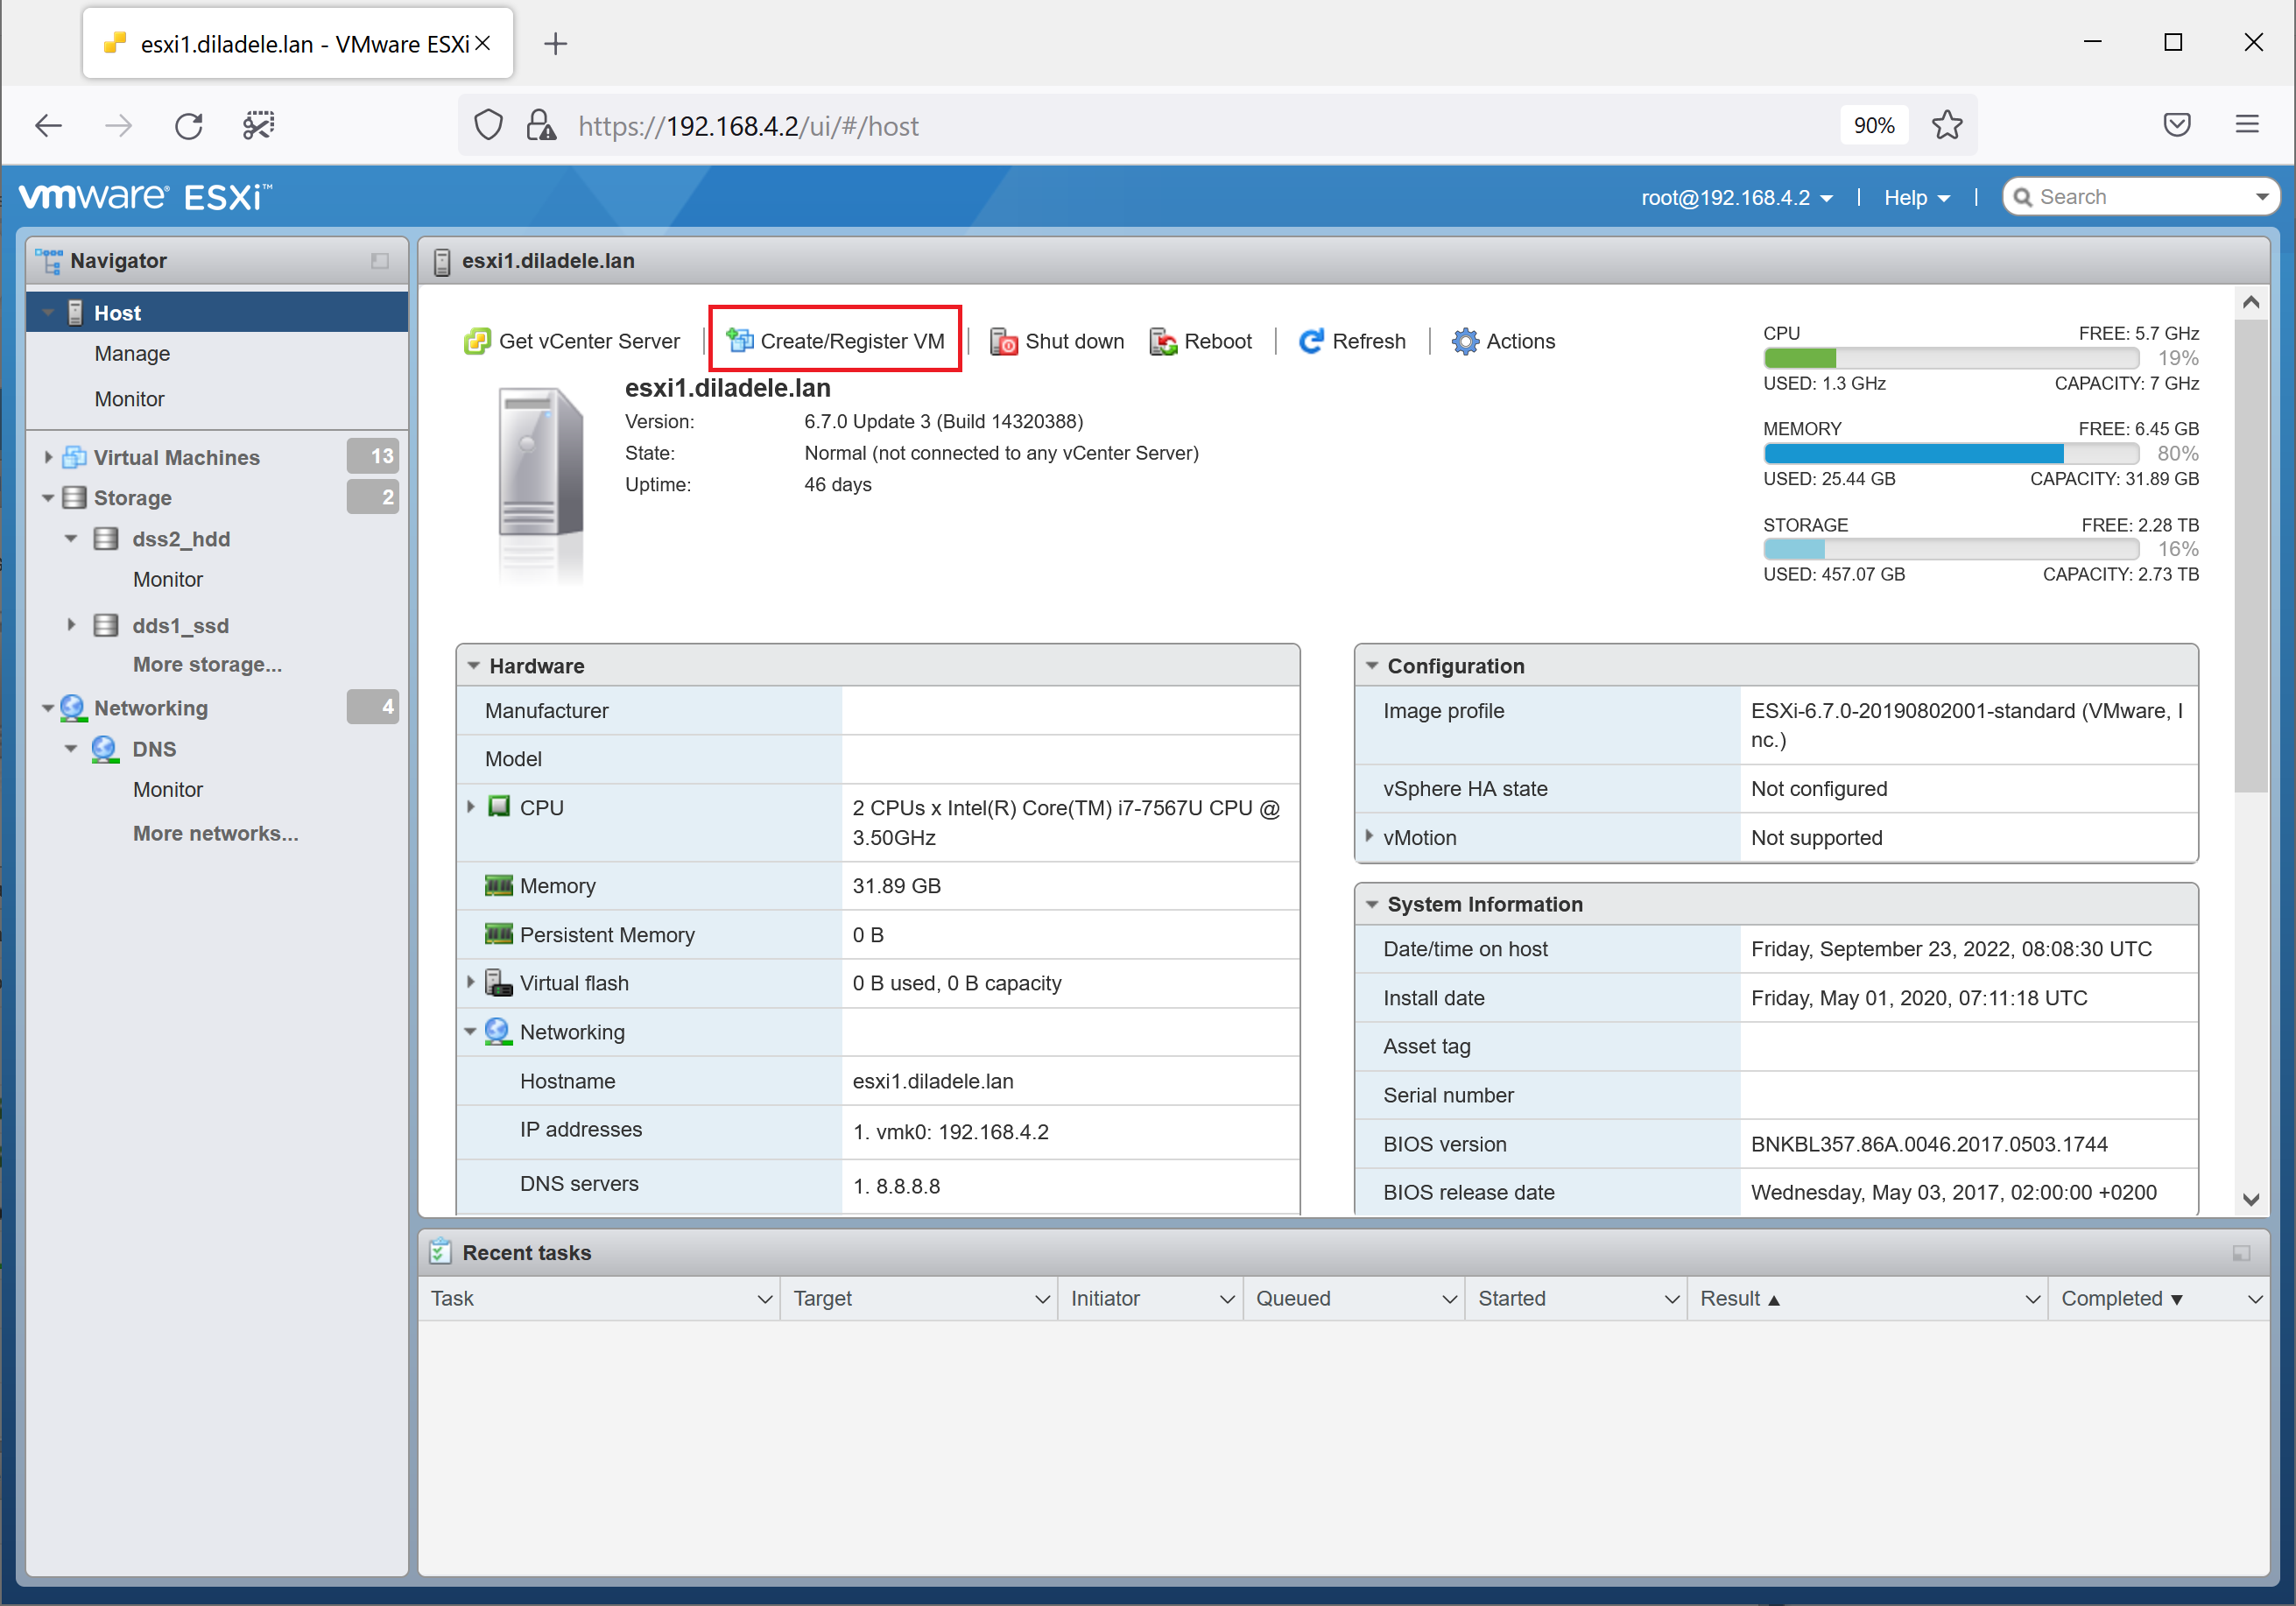Click the Reboot host icon
This screenshot has width=2296, height=1606.
coord(1163,341)
